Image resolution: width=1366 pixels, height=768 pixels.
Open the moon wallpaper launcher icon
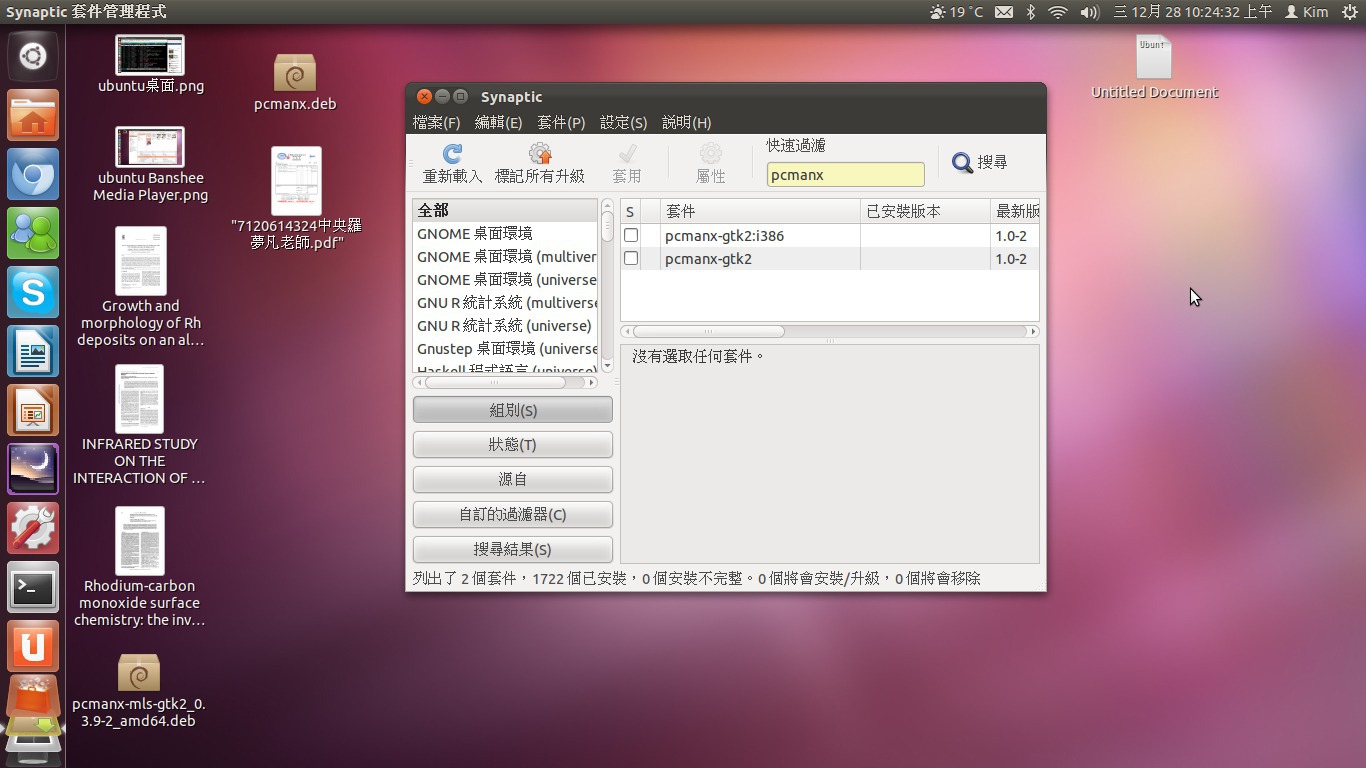(33, 470)
